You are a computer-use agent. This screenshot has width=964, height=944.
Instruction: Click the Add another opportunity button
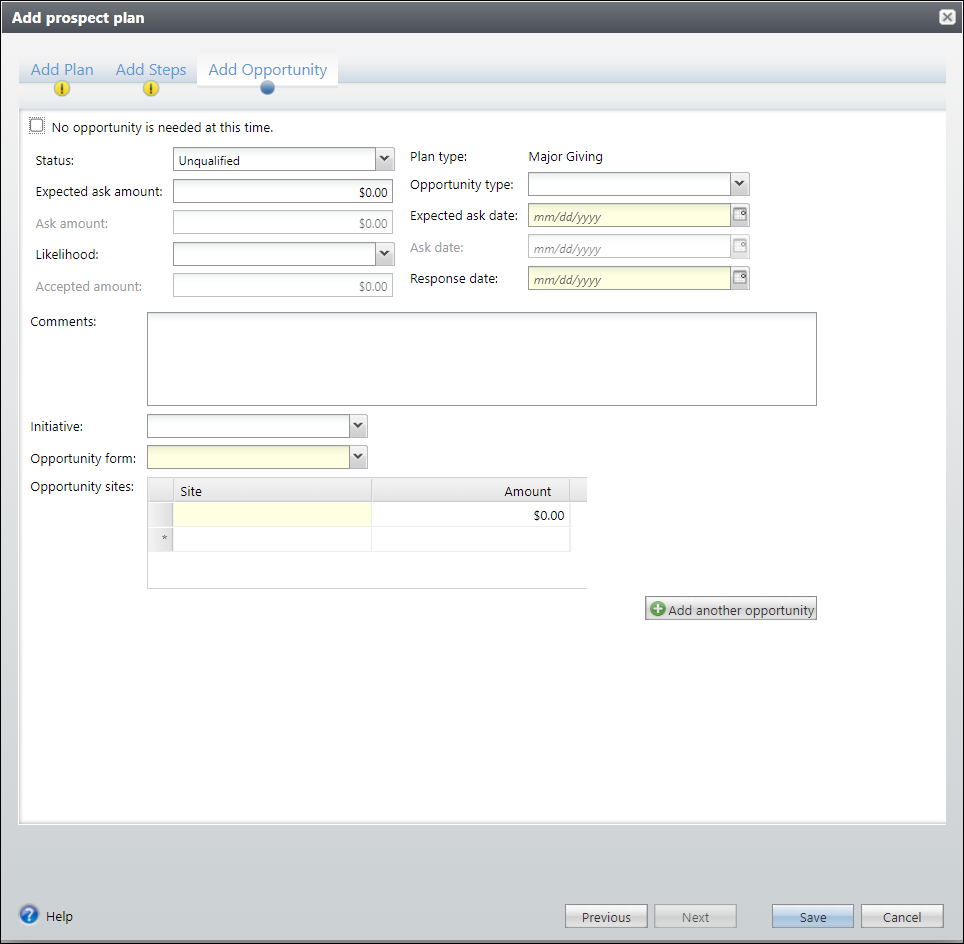point(731,609)
